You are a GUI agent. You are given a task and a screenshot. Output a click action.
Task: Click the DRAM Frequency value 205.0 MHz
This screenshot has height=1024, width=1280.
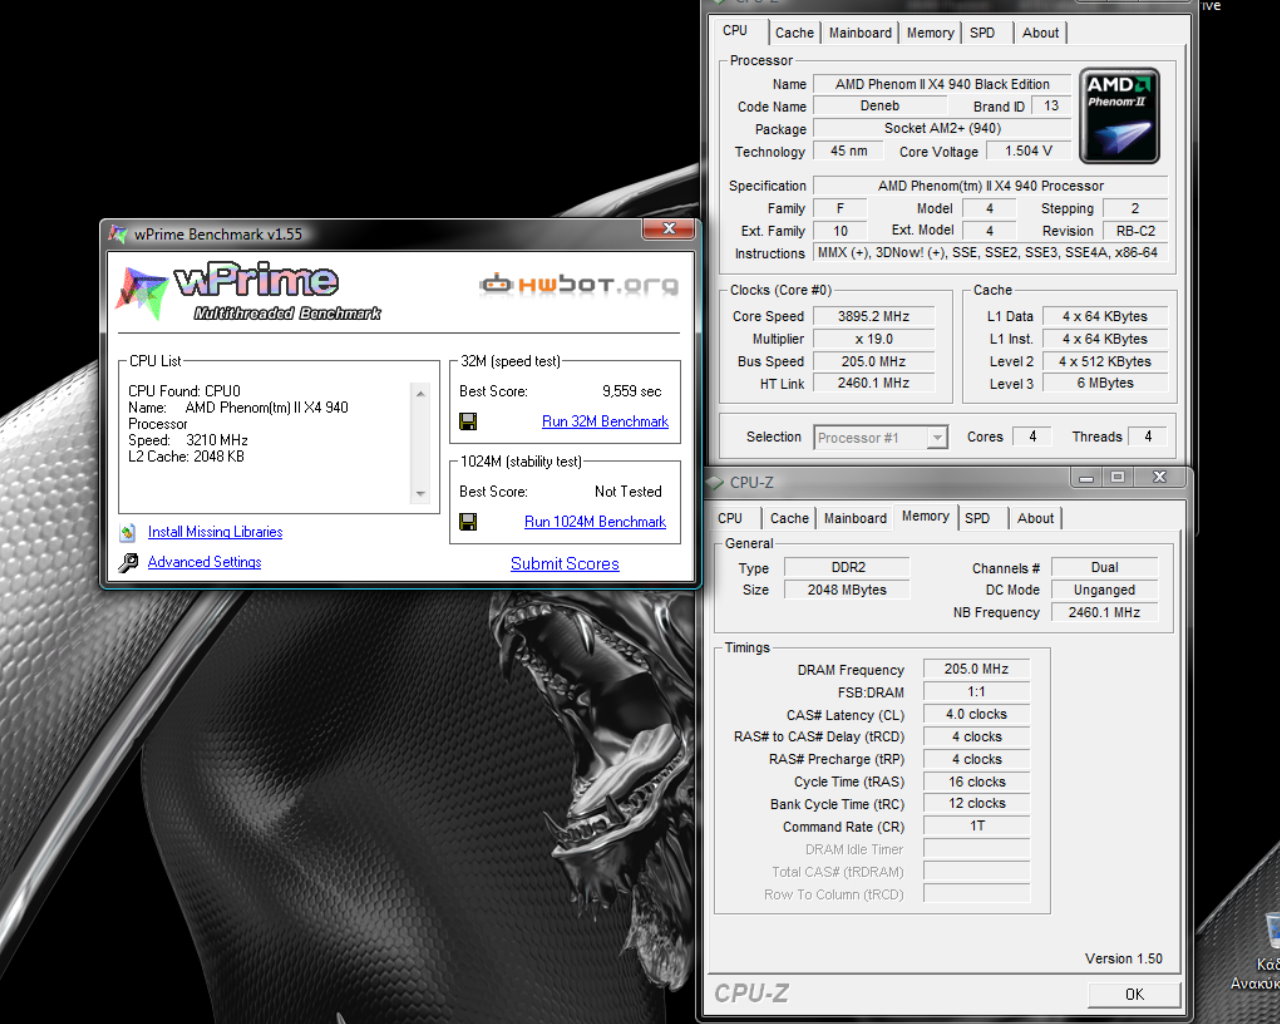pos(976,669)
